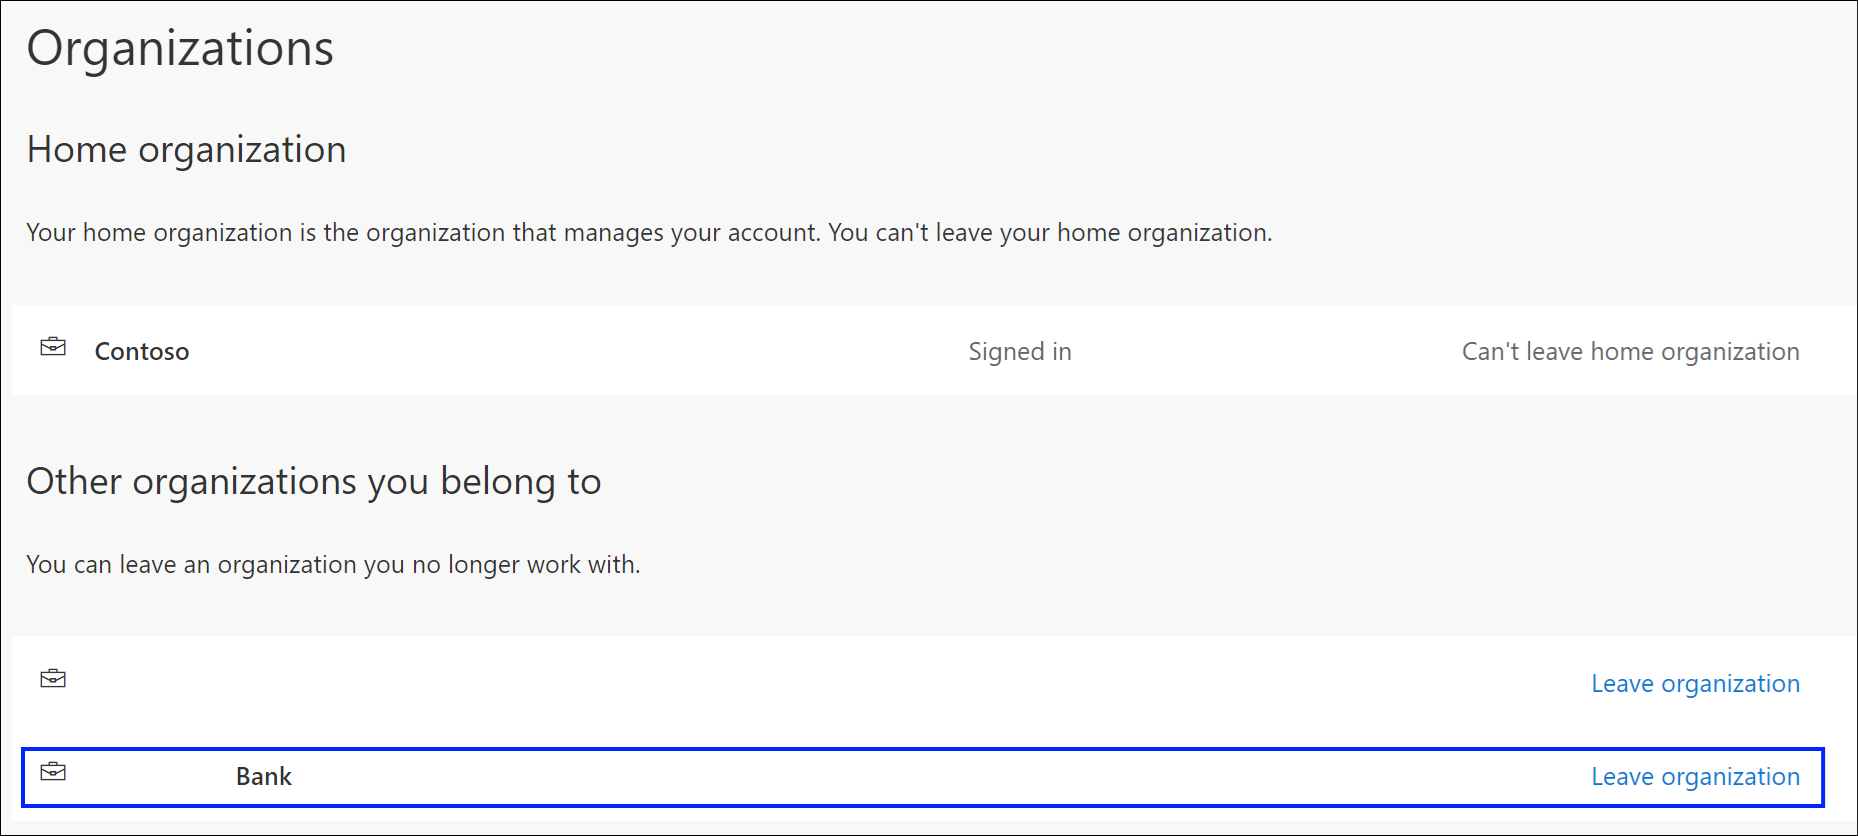Click the Other organizations you belong to heading
1858x836 pixels.
click(313, 482)
